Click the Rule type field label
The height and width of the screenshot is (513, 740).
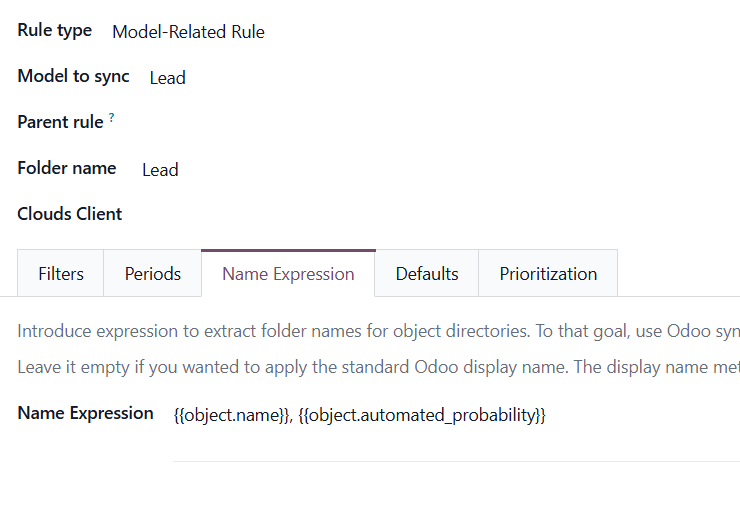click(x=55, y=31)
